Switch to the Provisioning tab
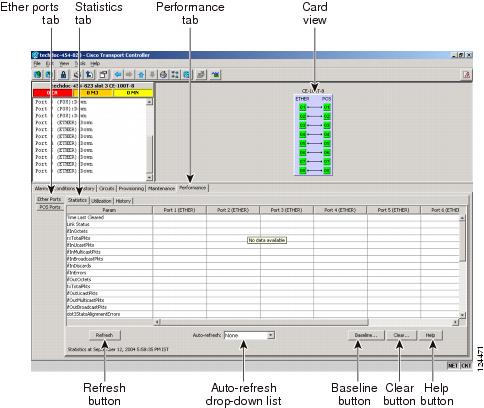484x408 pixels. coord(131,188)
